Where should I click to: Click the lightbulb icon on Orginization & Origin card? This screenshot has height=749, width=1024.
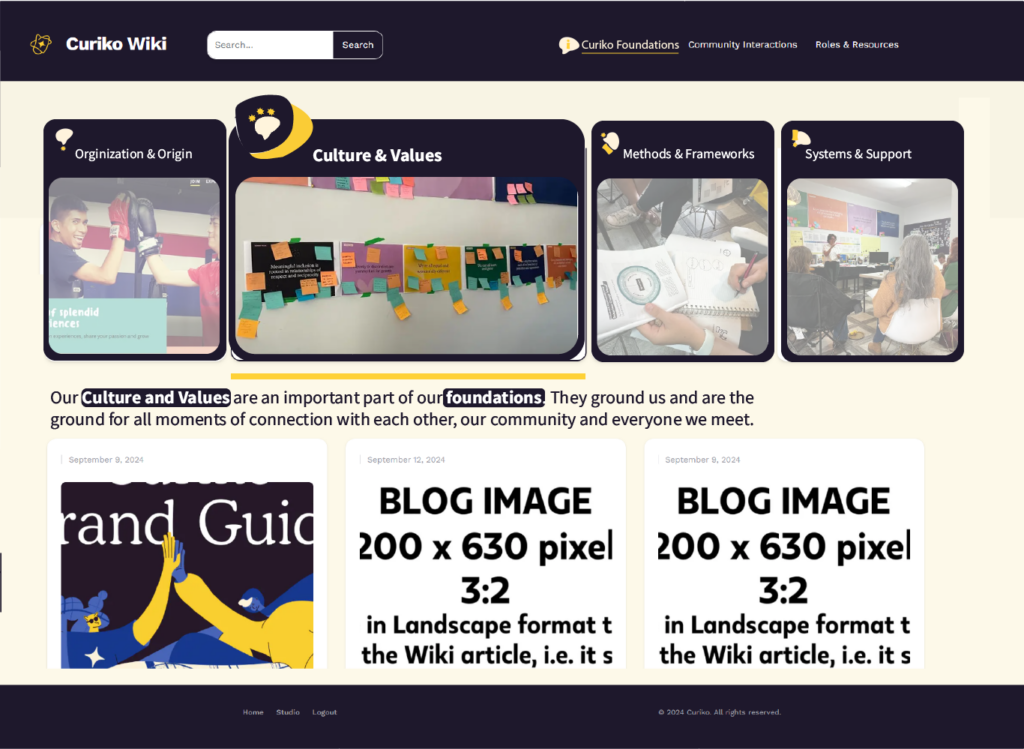64,138
